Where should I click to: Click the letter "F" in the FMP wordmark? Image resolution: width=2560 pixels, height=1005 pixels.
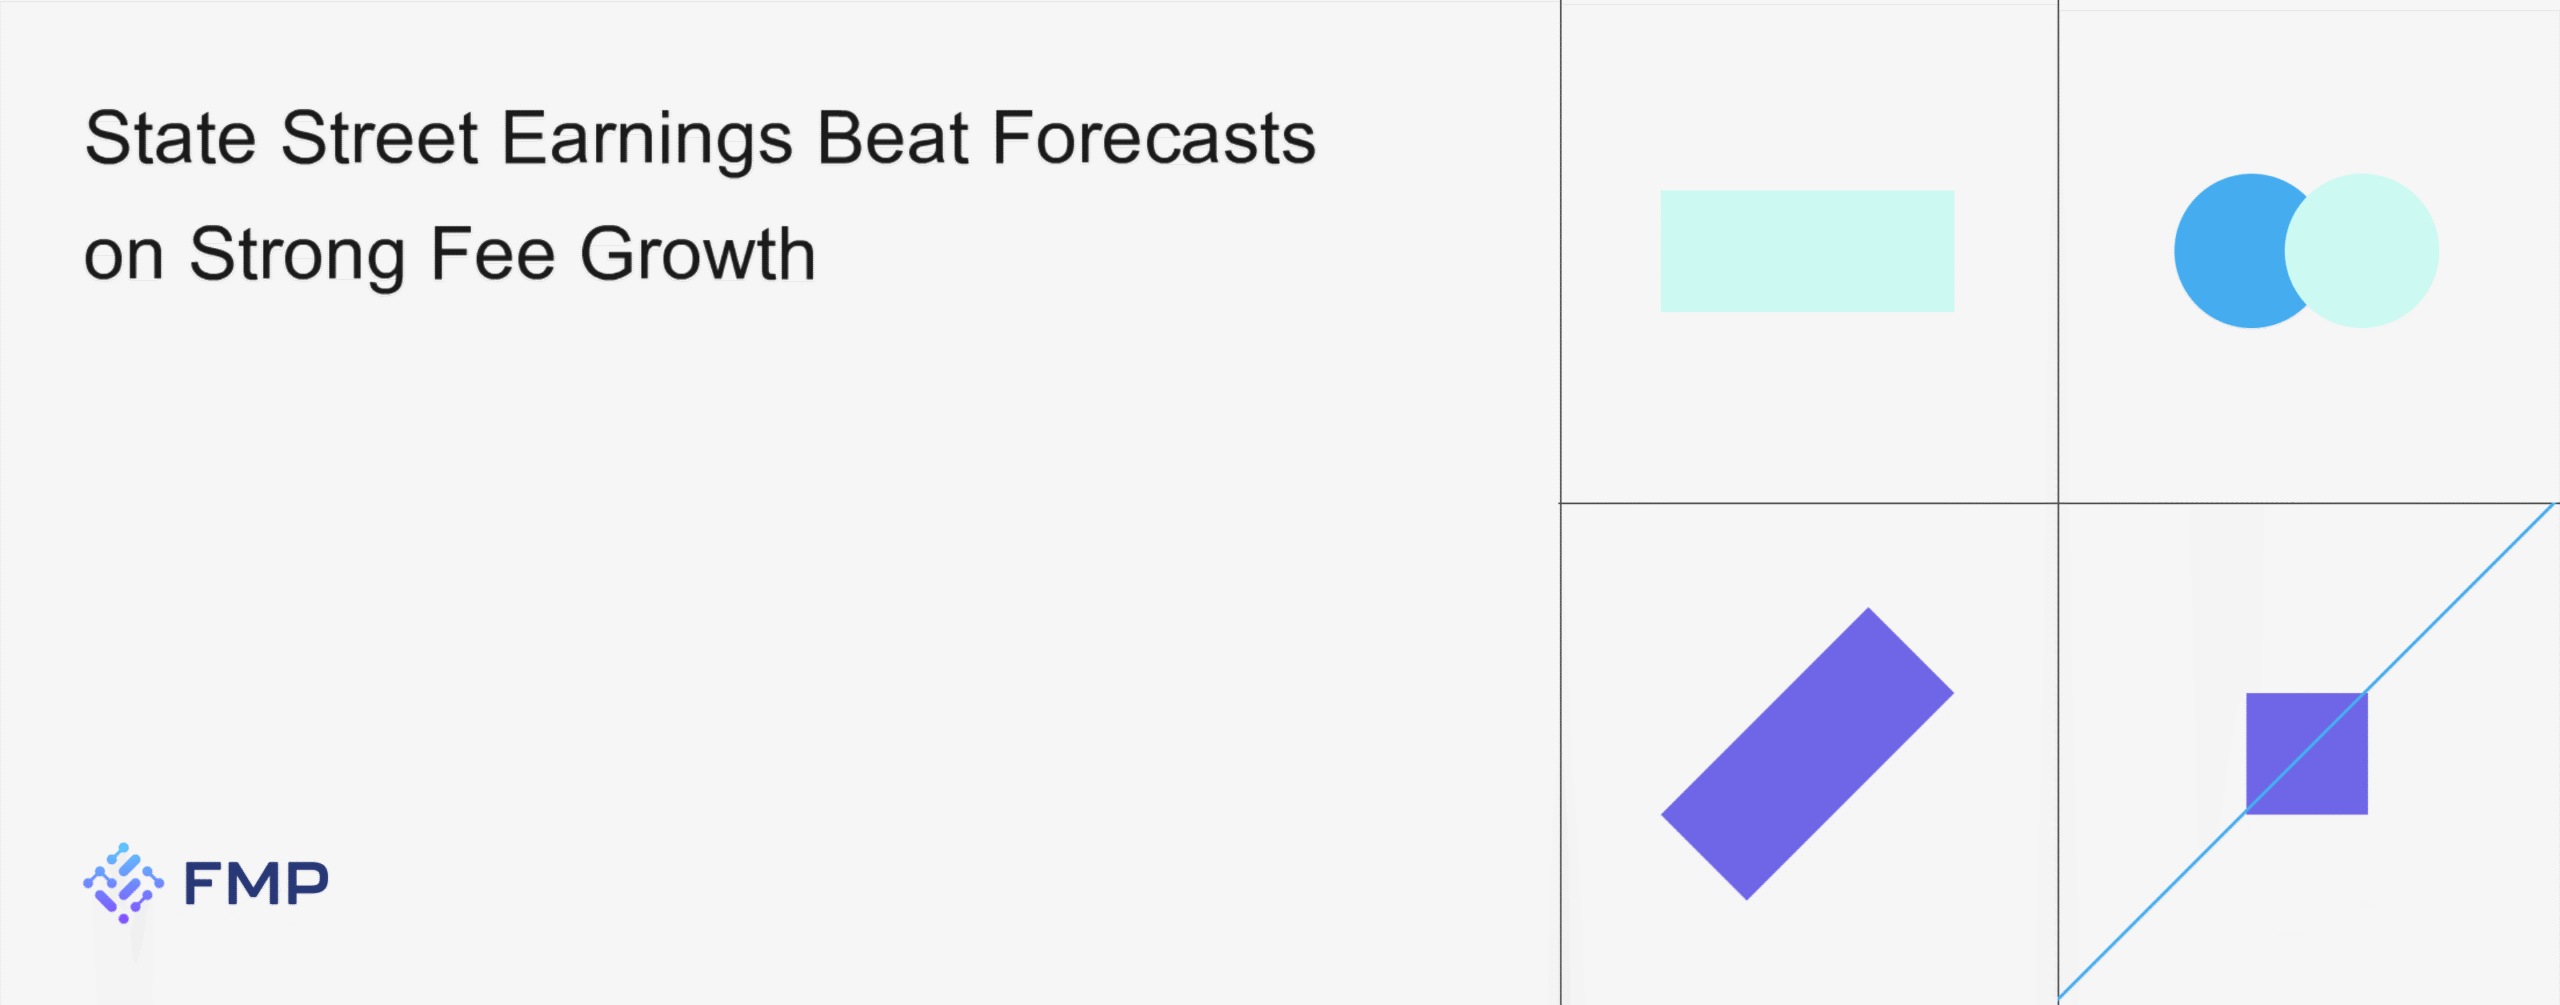pyautogui.click(x=203, y=884)
